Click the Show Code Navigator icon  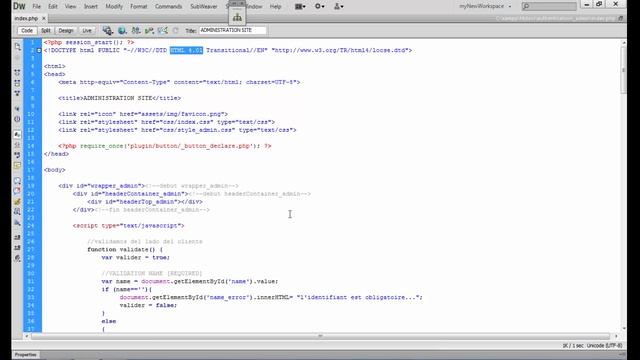(17, 58)
